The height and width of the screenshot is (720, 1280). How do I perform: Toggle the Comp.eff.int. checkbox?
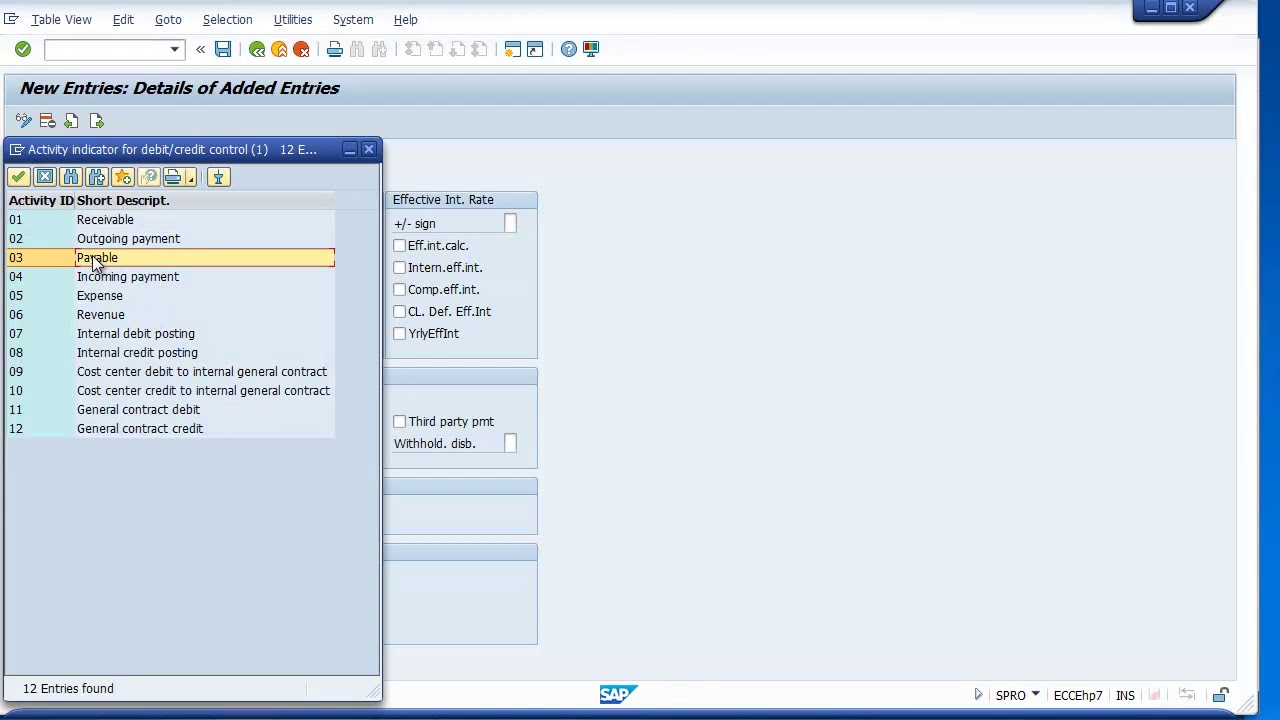click(399, 289)
